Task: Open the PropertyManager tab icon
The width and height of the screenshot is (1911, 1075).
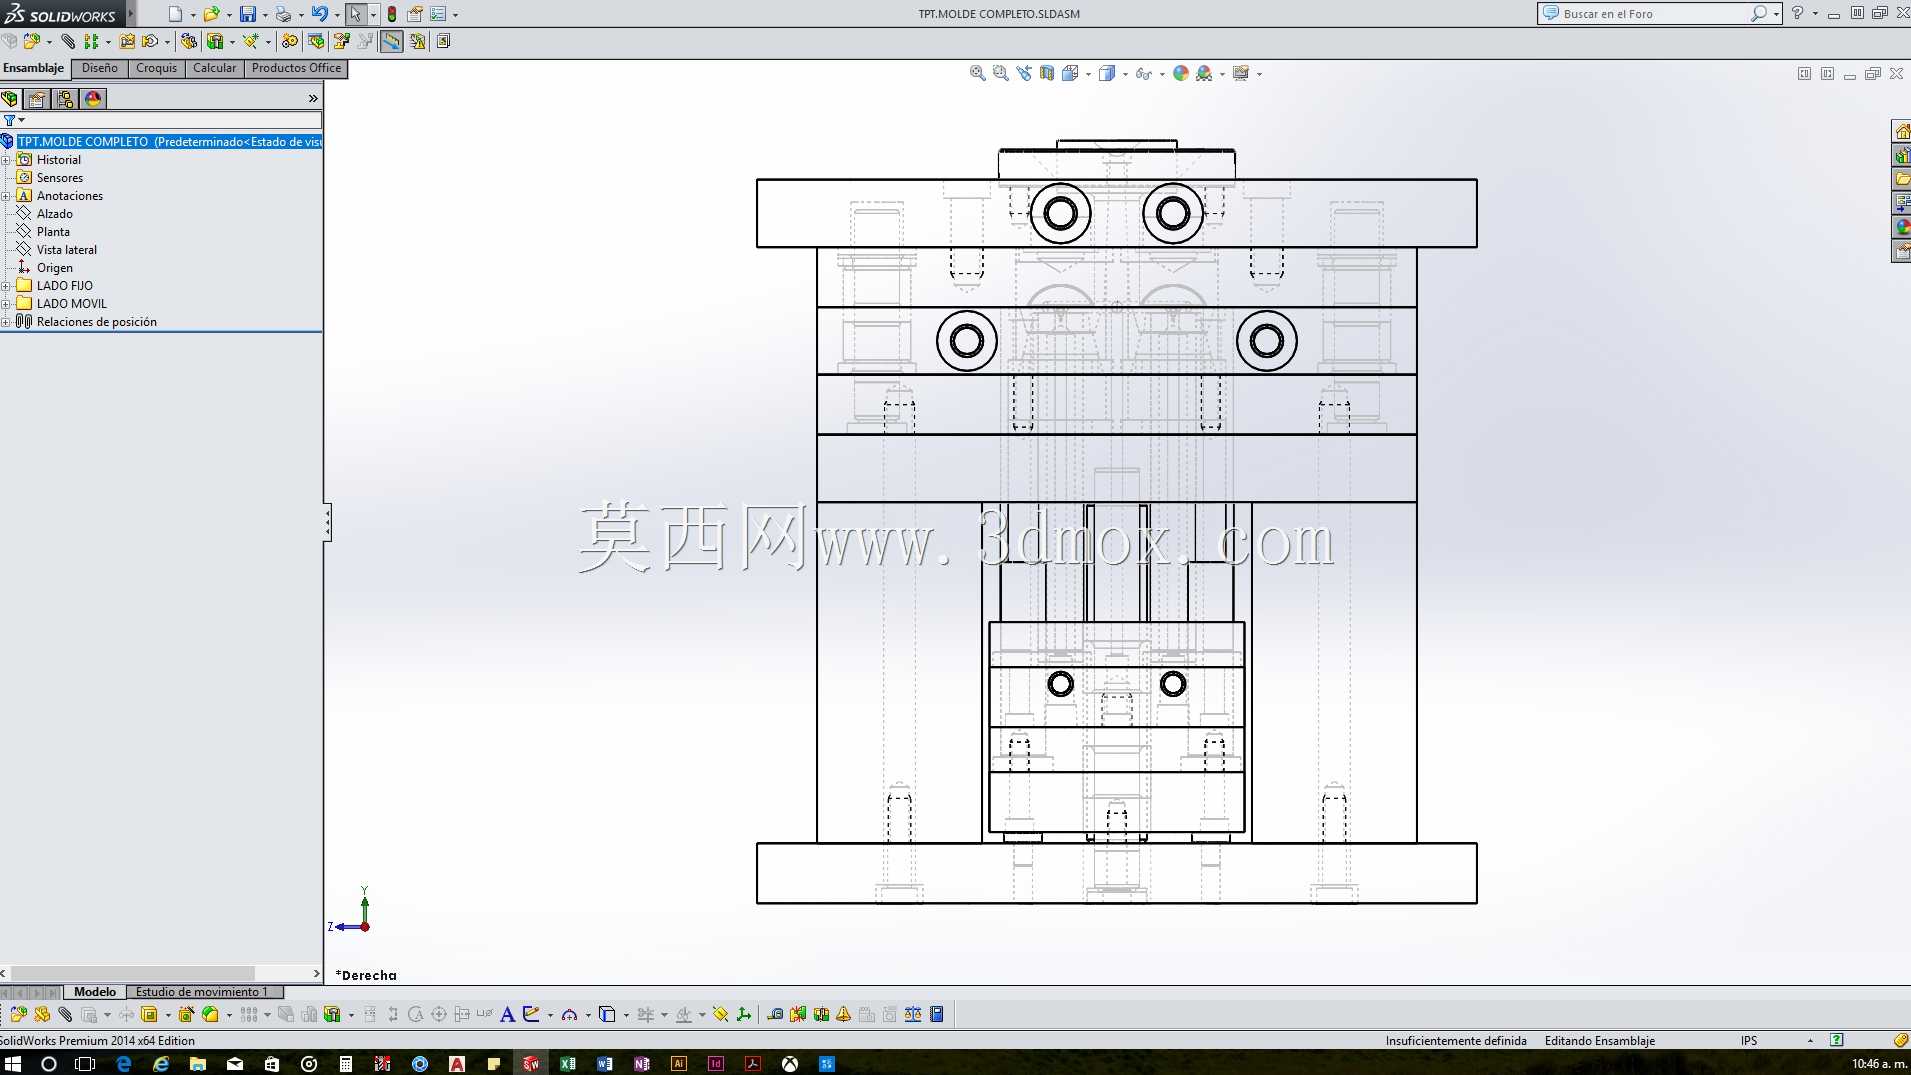Action: [38, 98]
